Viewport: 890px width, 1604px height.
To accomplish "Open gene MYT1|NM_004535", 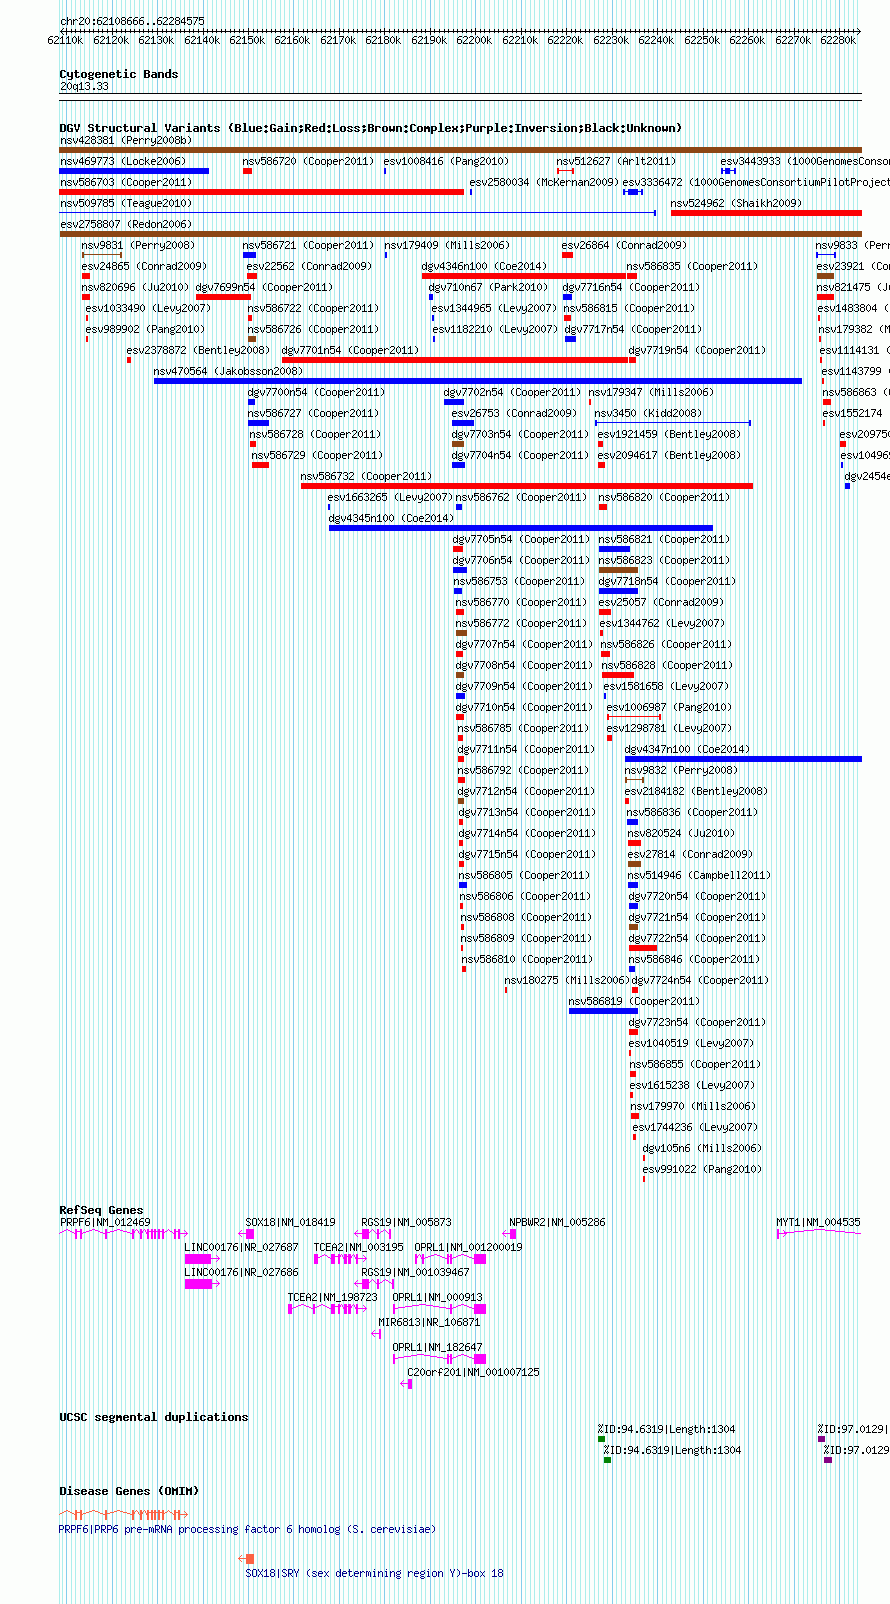I will tap(819, 1222).
